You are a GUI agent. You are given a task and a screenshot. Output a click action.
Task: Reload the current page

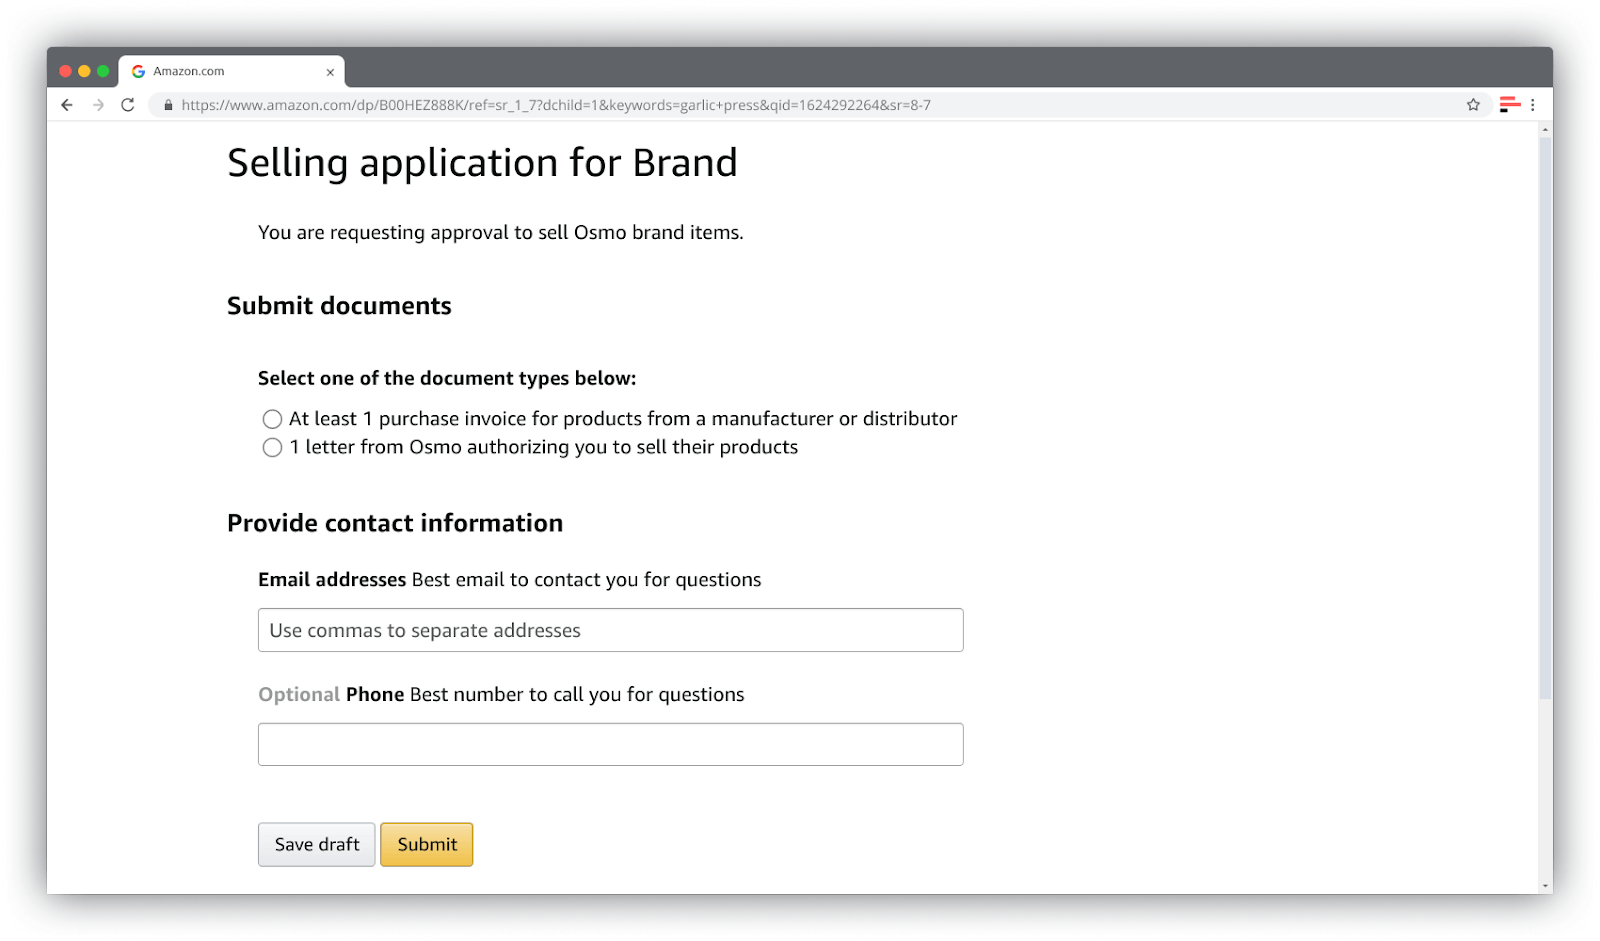pos(128,104)
